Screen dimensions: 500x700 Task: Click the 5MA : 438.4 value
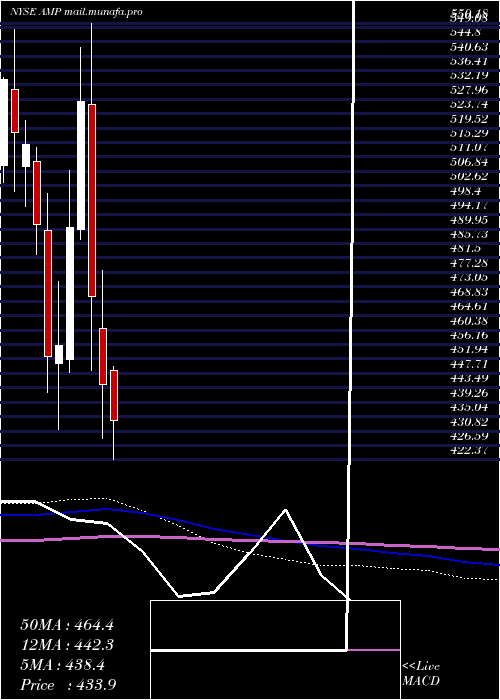click(62, 665)
